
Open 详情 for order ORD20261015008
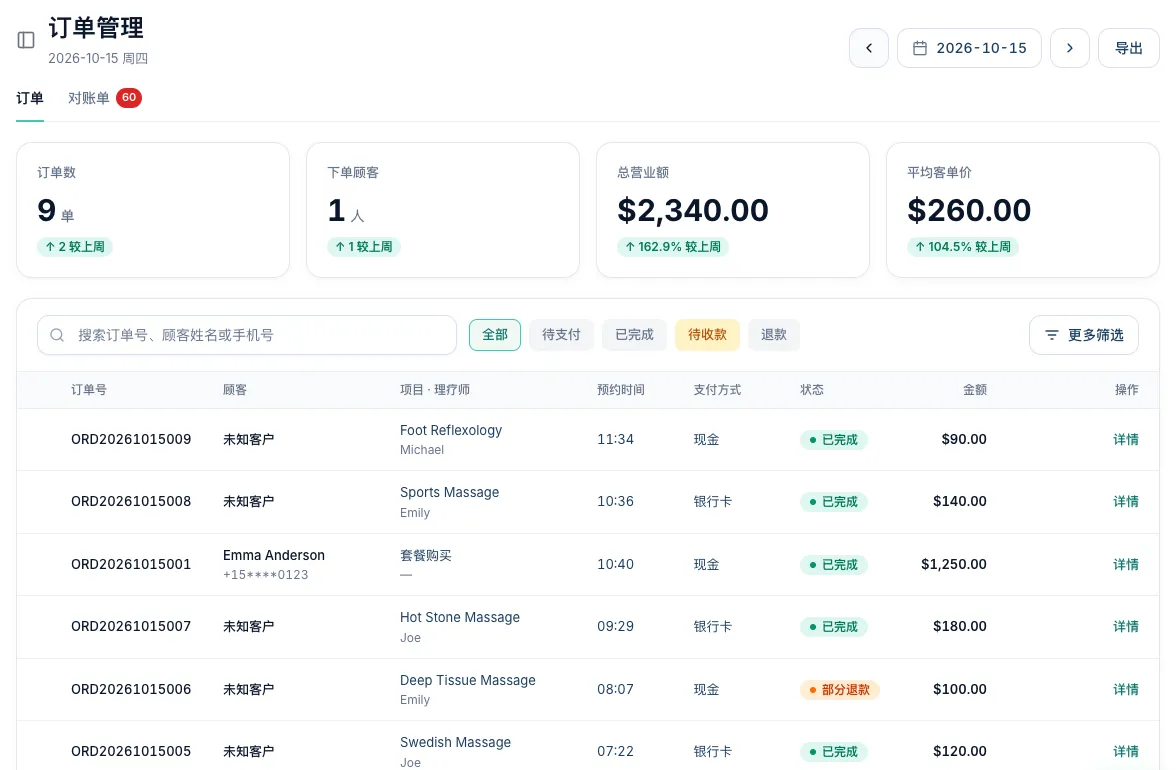click(x=1126, y=502)
